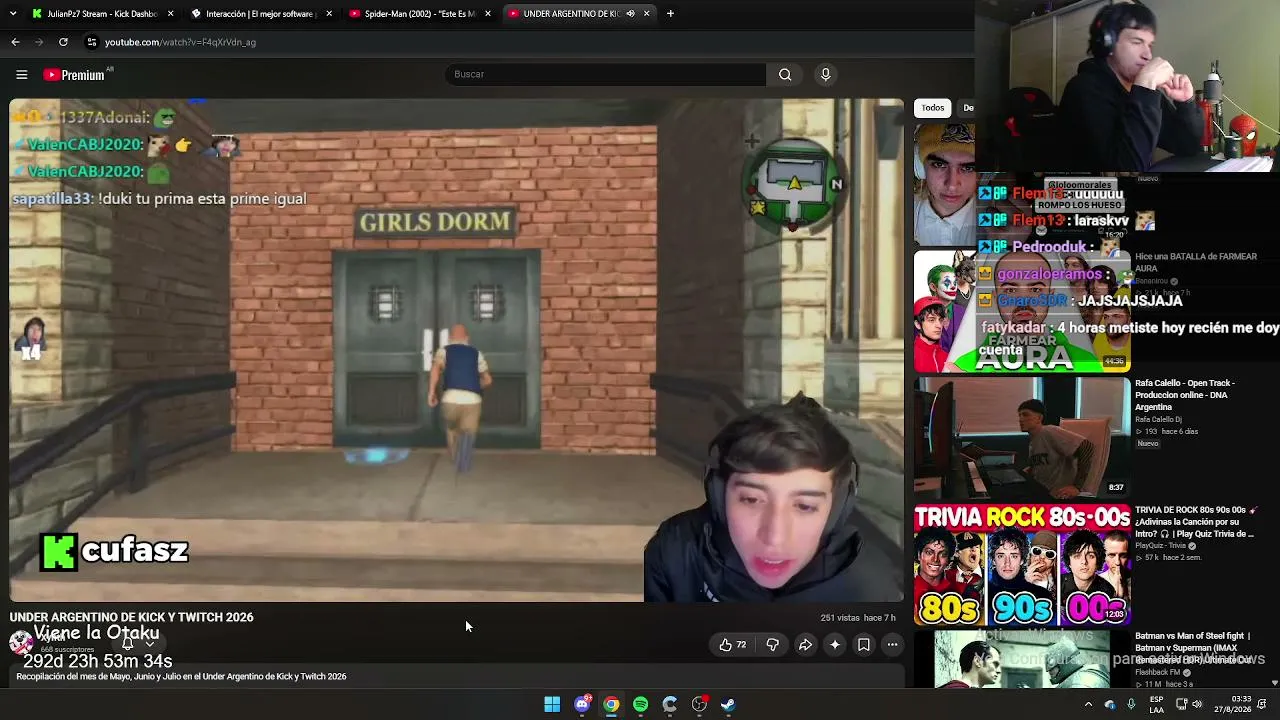The width and height of the screenshot is (1280, 720).
Task: Show hidden system tray icons
Action: [x=1088, y=704]
